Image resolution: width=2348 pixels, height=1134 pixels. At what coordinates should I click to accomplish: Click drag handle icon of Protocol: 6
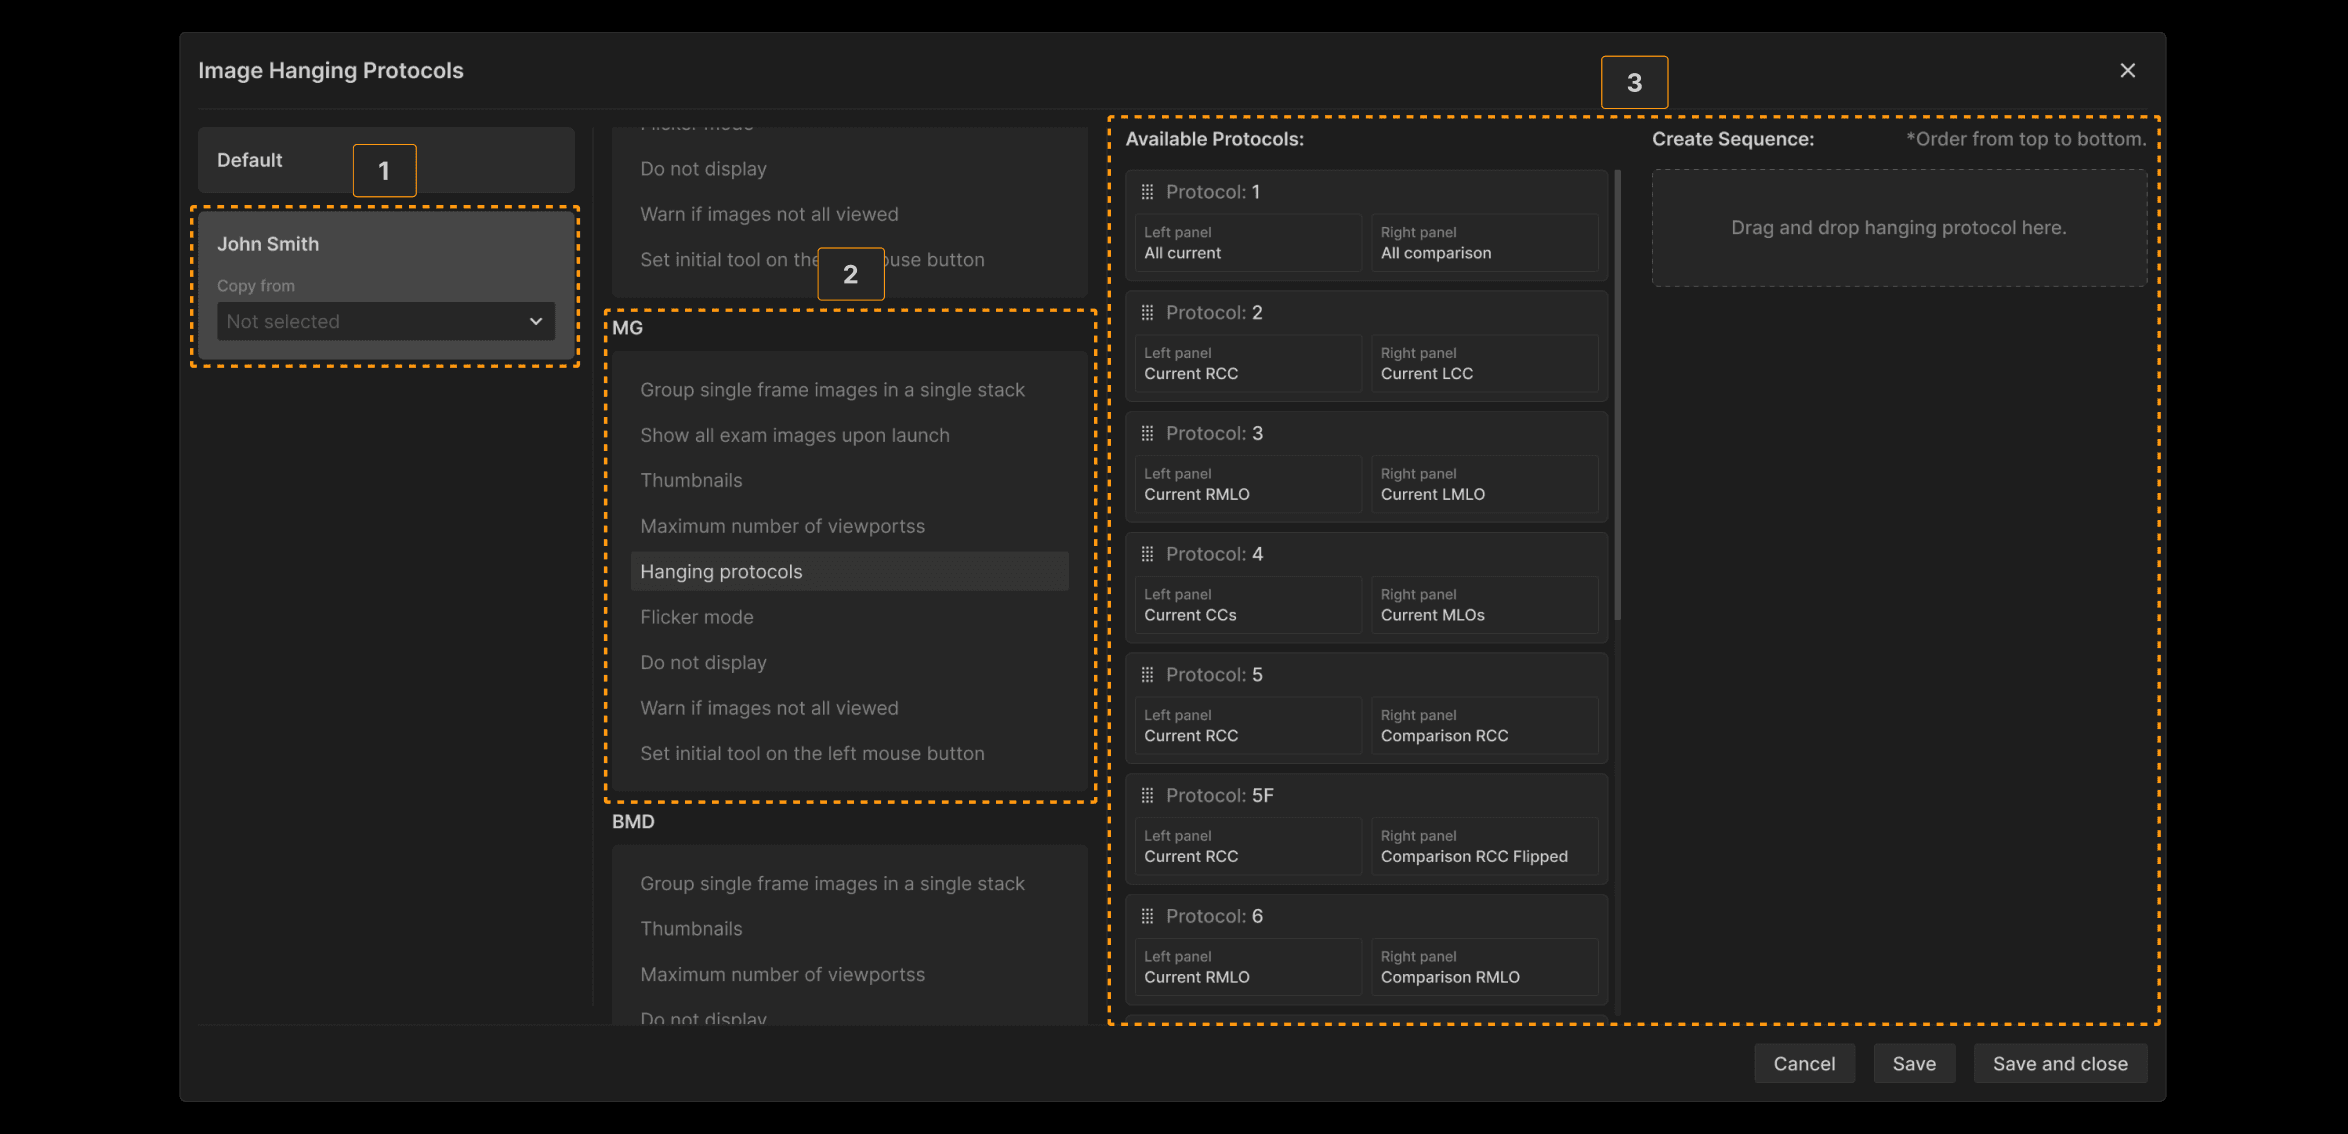coord(1147,916)
